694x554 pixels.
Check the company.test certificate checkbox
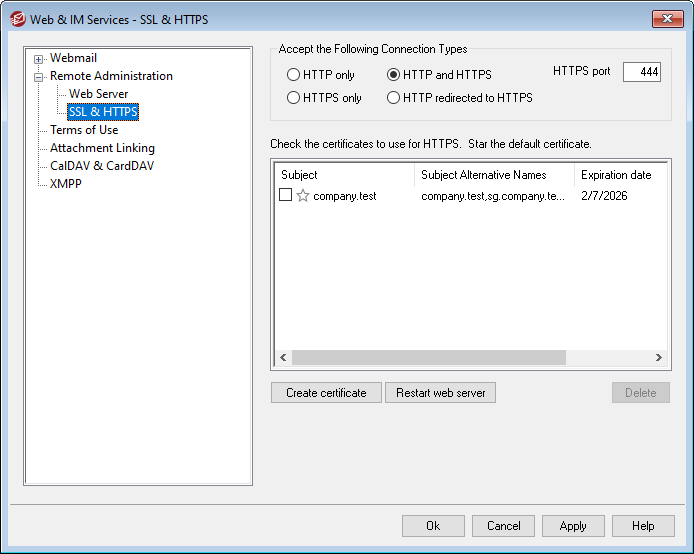coord(286,196)
